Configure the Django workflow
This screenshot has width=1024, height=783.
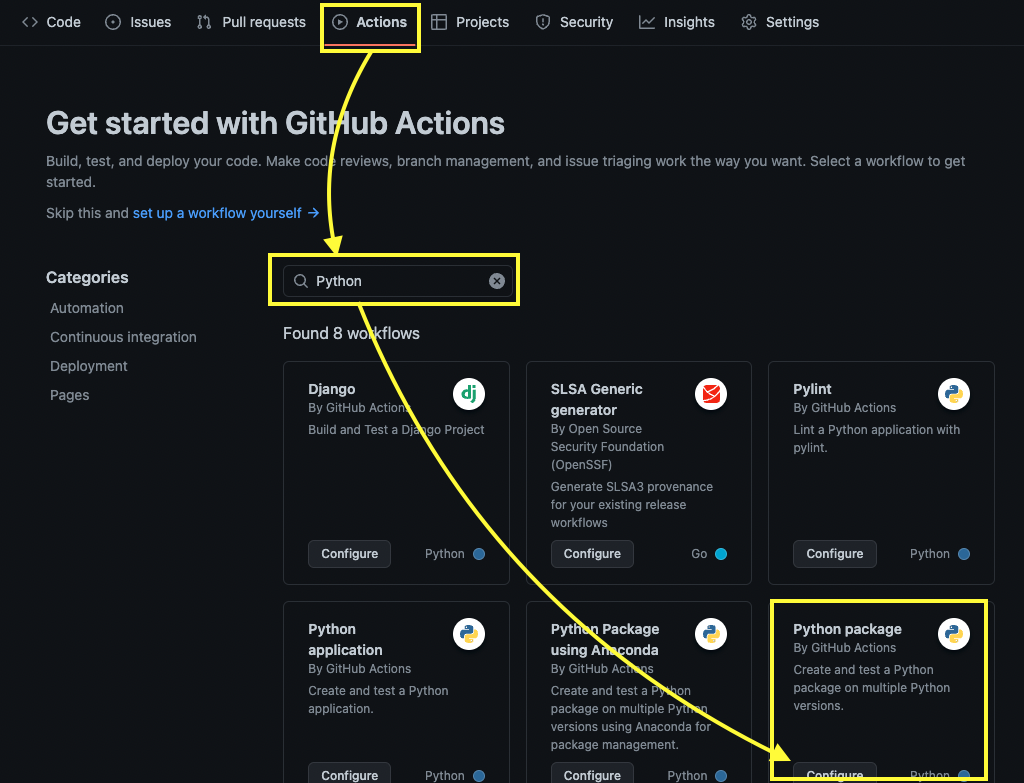[x=349, y=554]
